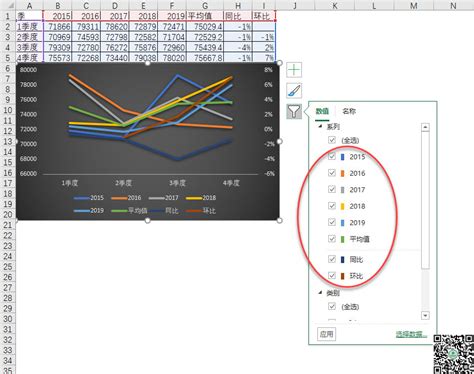Click the 2015 legend entry in the chart
This screenshot has width=474, height=374.
pos(89,198)
